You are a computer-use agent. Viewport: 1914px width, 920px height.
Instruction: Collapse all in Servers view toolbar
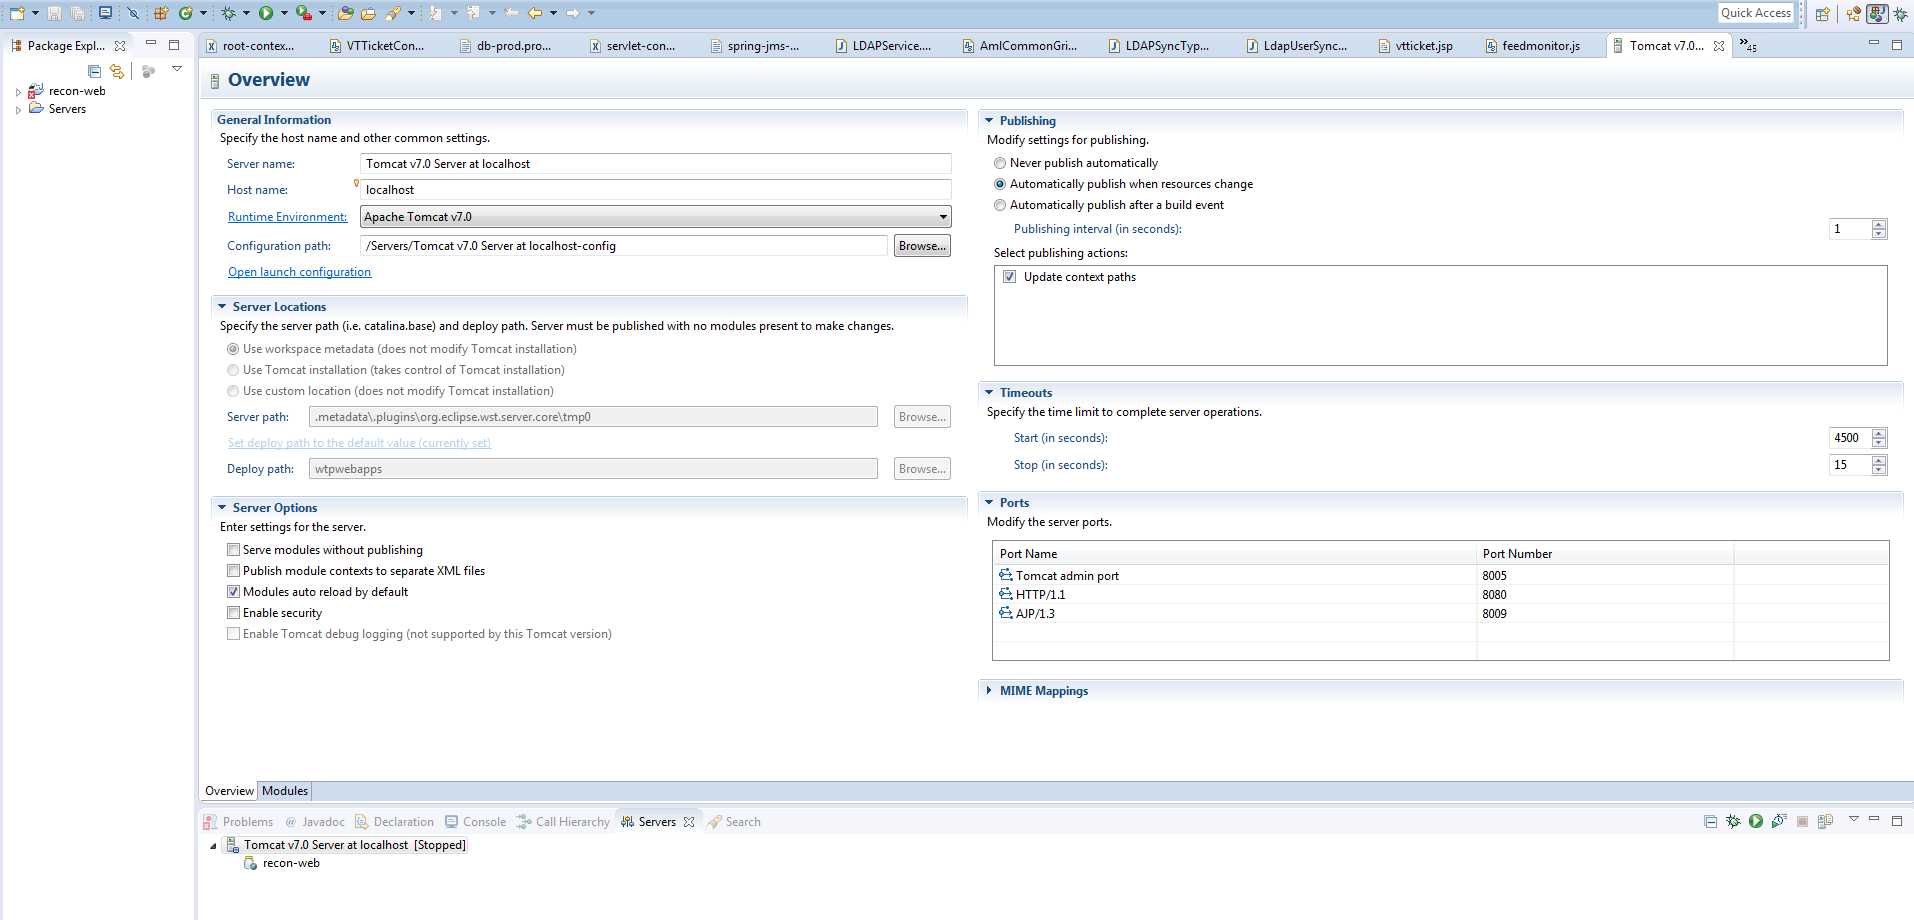pos(1710,821)
